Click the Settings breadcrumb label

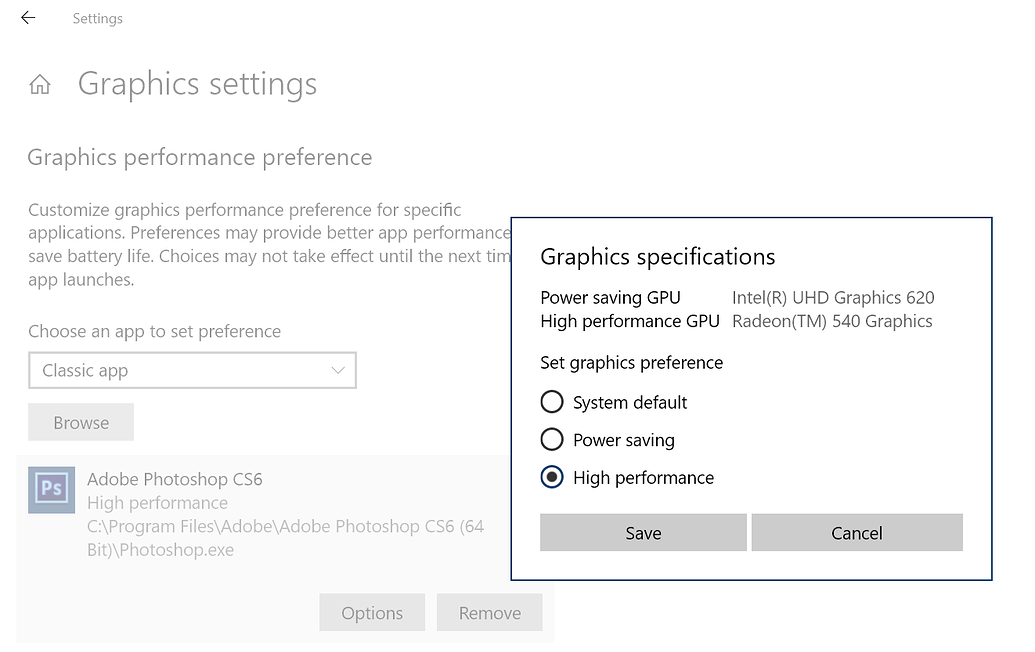[97, 17]
